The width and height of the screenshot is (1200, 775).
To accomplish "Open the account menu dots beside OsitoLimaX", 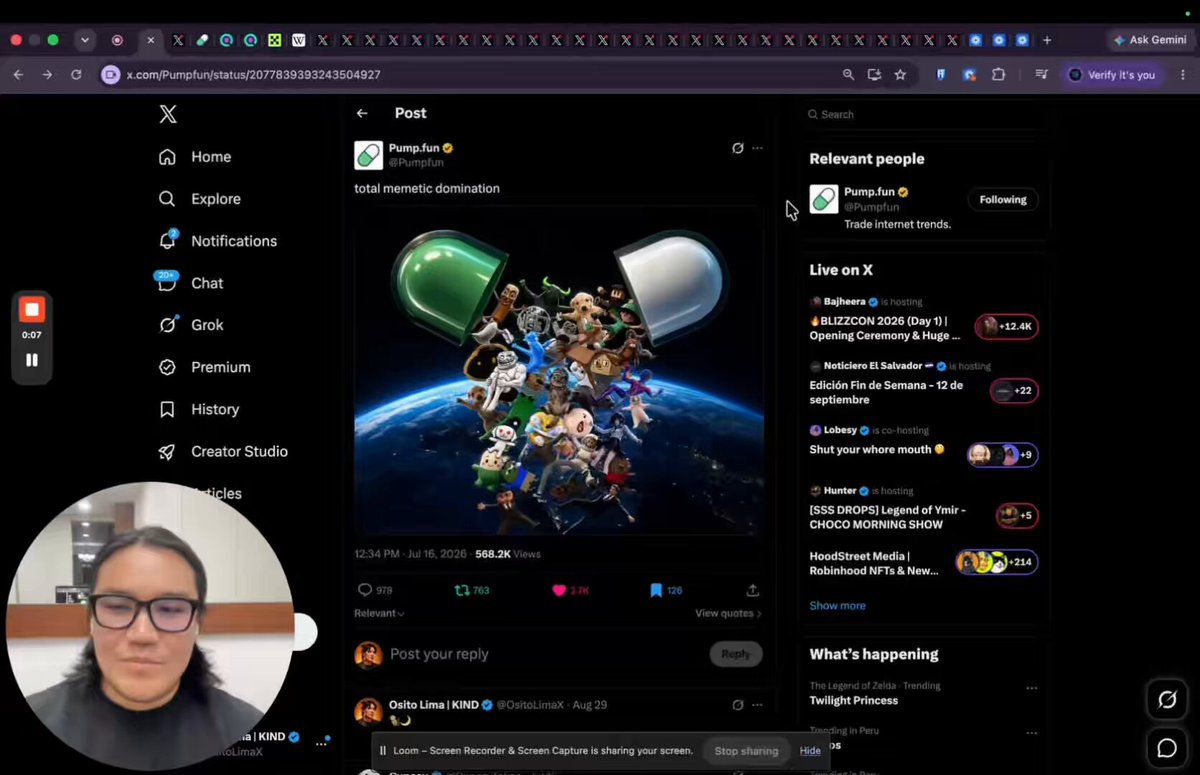I will coord(322,743).
